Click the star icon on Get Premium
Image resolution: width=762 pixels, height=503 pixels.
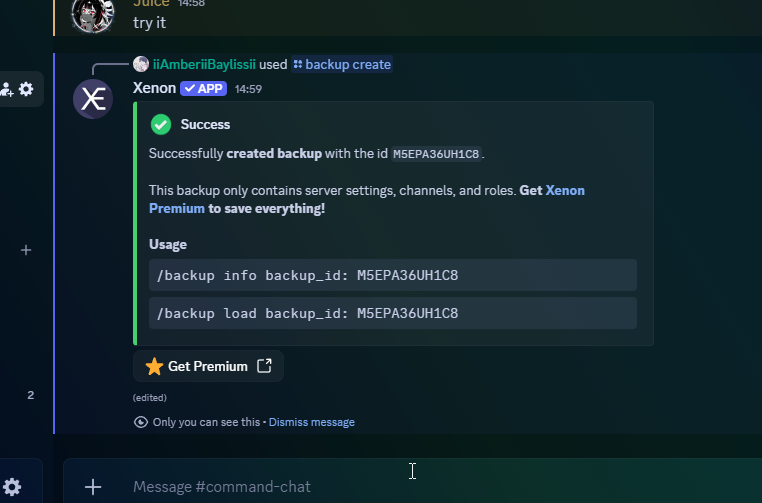pos(154,366)
